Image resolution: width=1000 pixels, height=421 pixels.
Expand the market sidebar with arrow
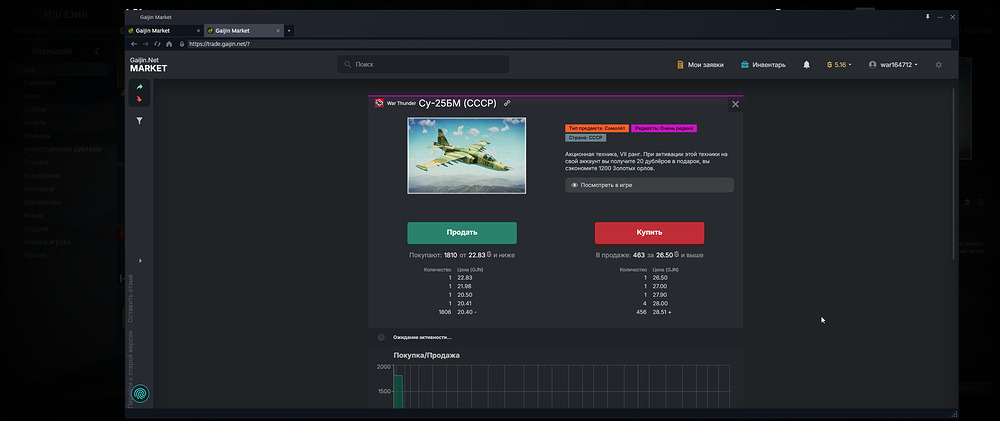point(140,261)
